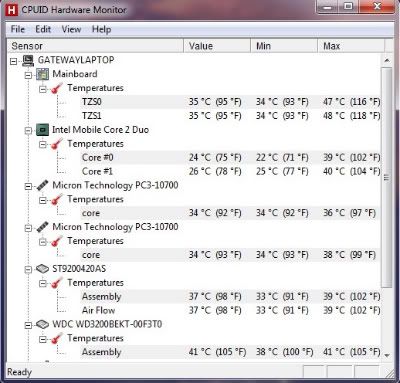
Task: Collapse the GATEWAYLAPTOP root node
Action: point(14,61)
